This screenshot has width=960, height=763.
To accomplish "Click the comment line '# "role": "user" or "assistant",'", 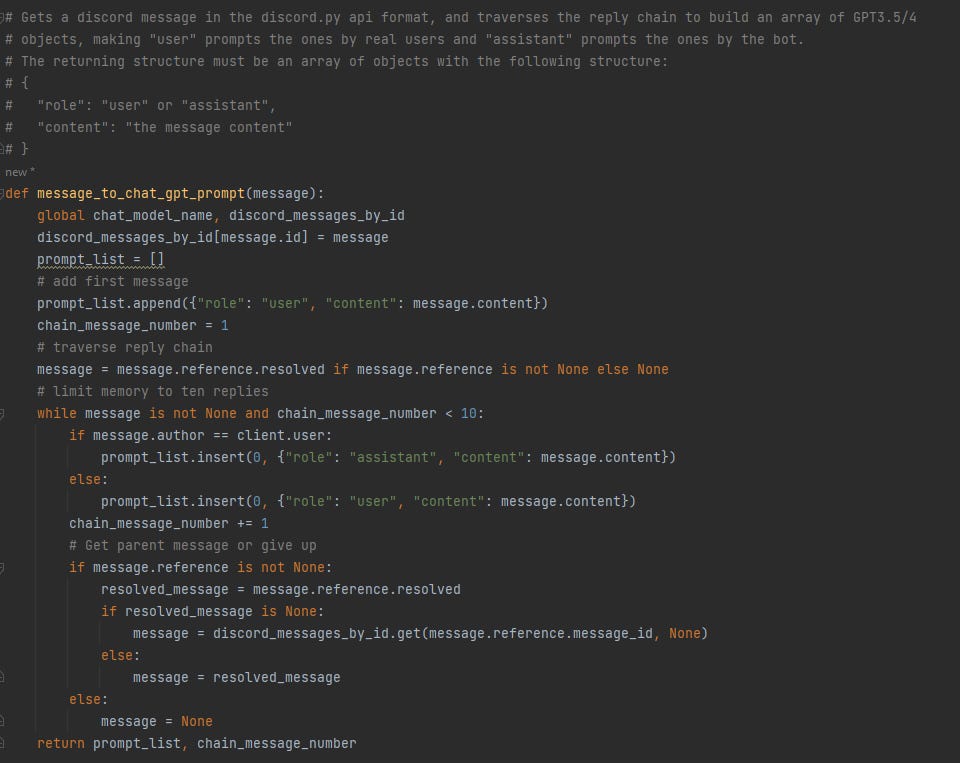I will tap(141, 105).
